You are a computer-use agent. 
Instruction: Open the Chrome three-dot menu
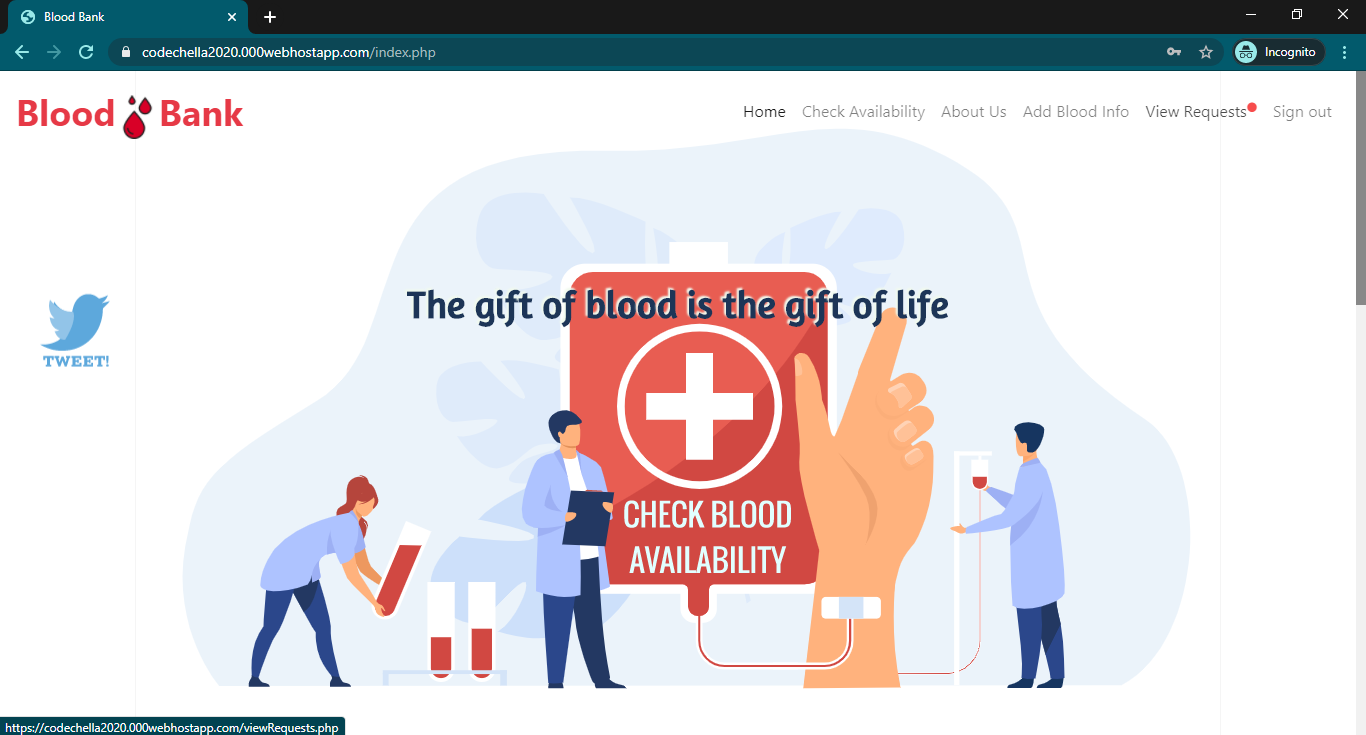coord(1345,52)
